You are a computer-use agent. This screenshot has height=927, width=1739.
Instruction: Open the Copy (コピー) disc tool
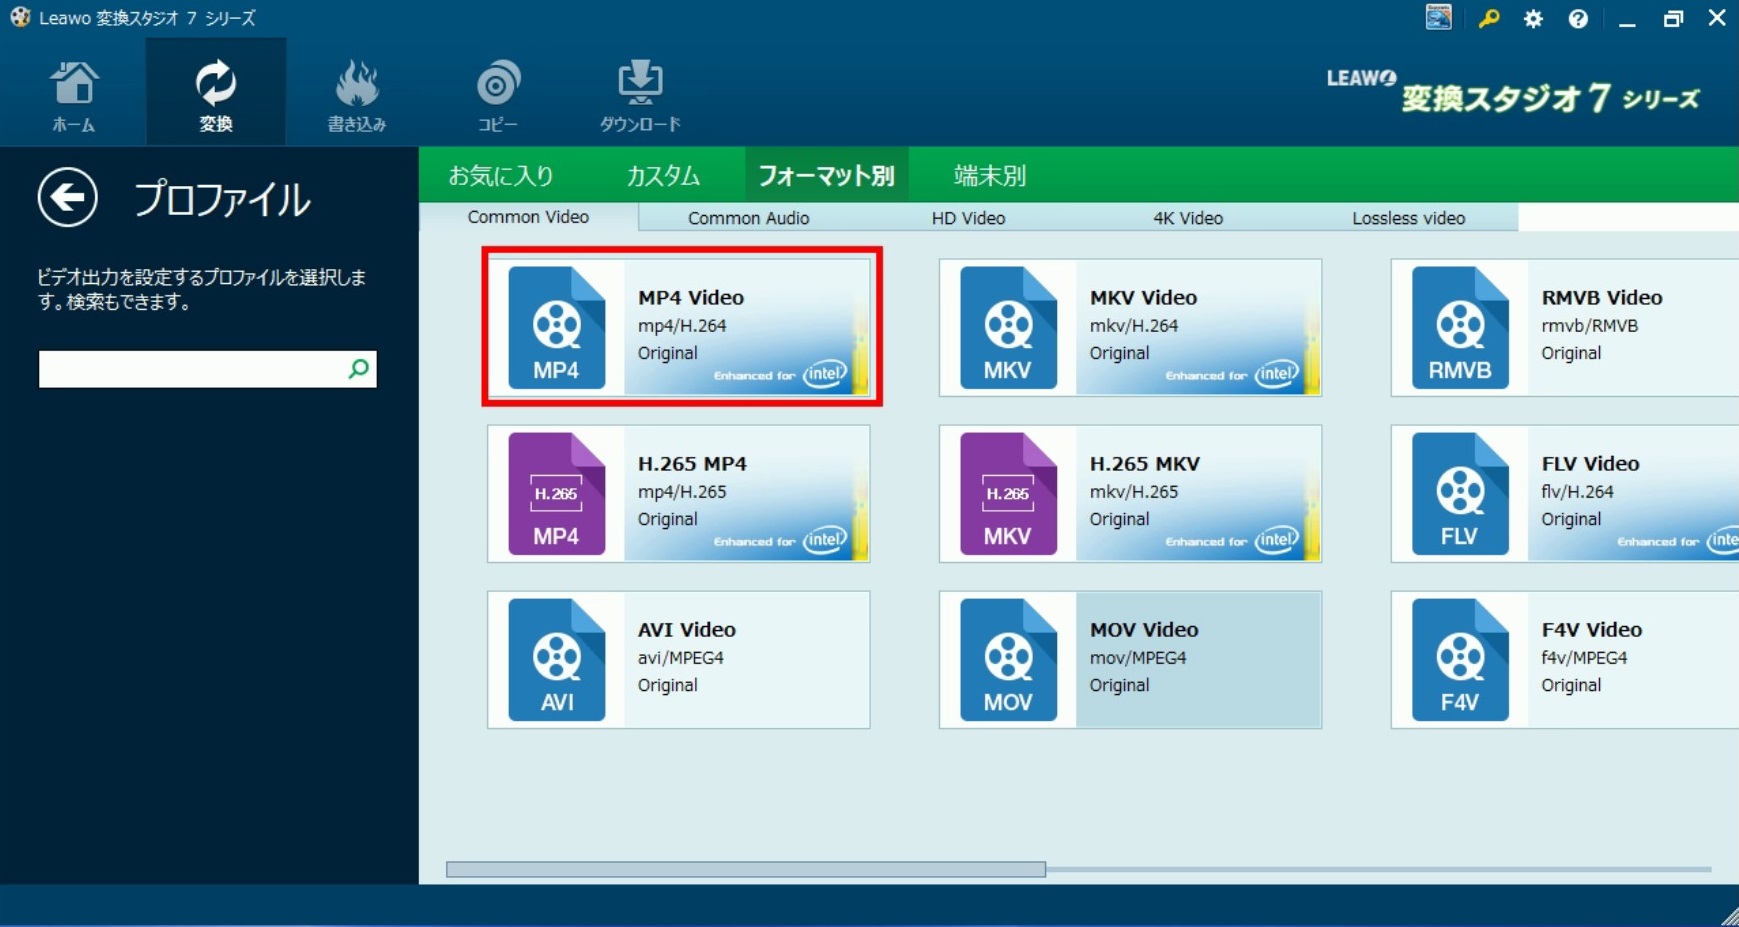click(497, 96)
